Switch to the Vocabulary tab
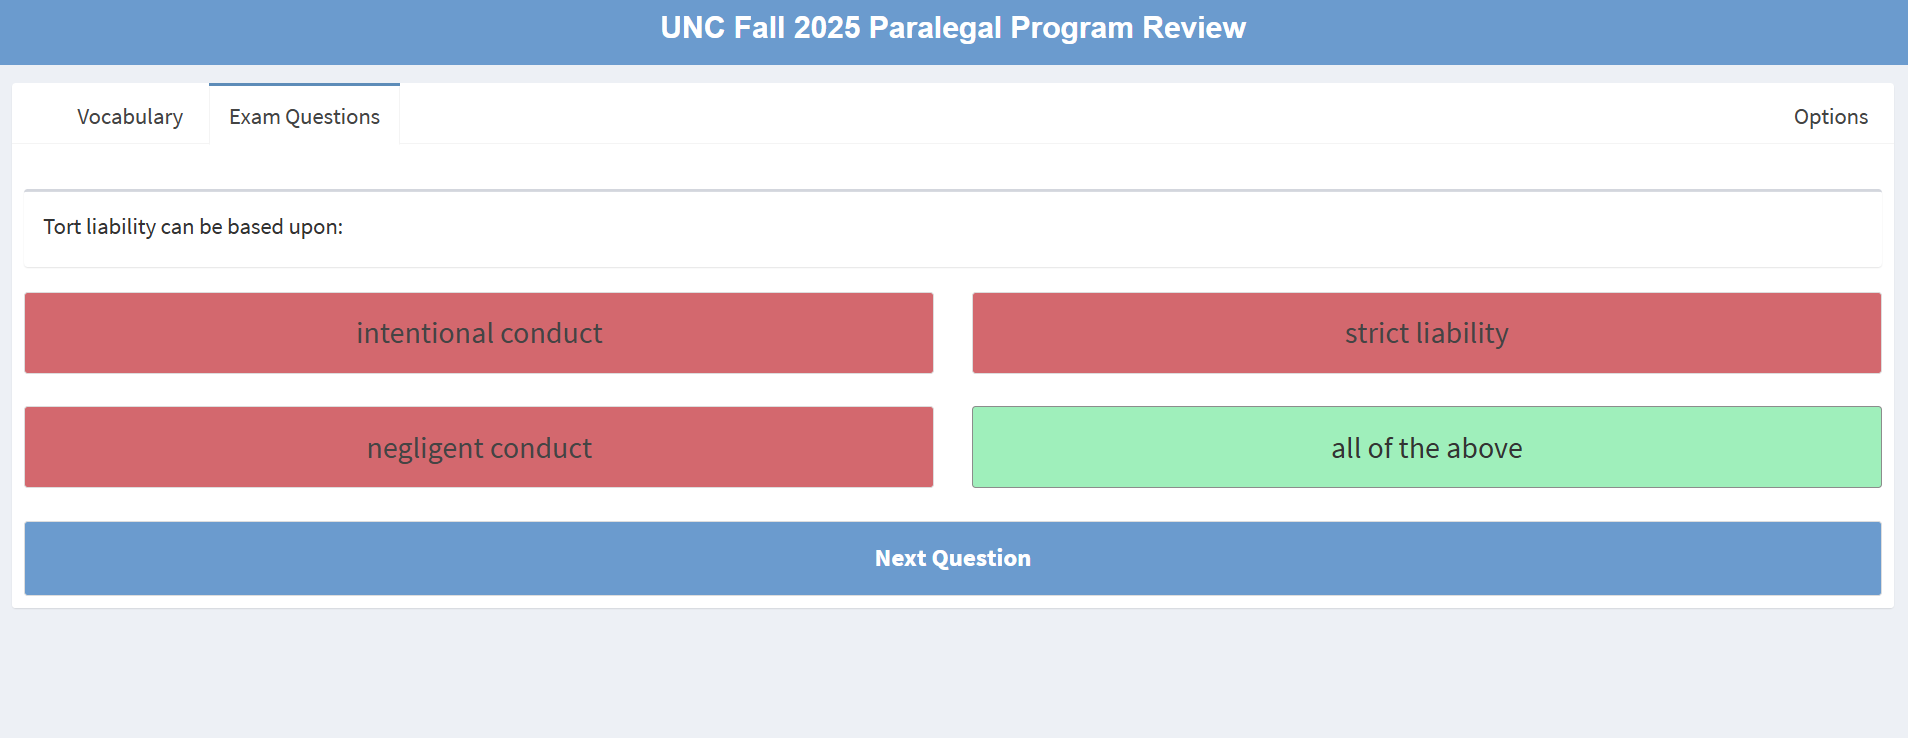This screenshot has width=1908, height=738. (130, 117)
